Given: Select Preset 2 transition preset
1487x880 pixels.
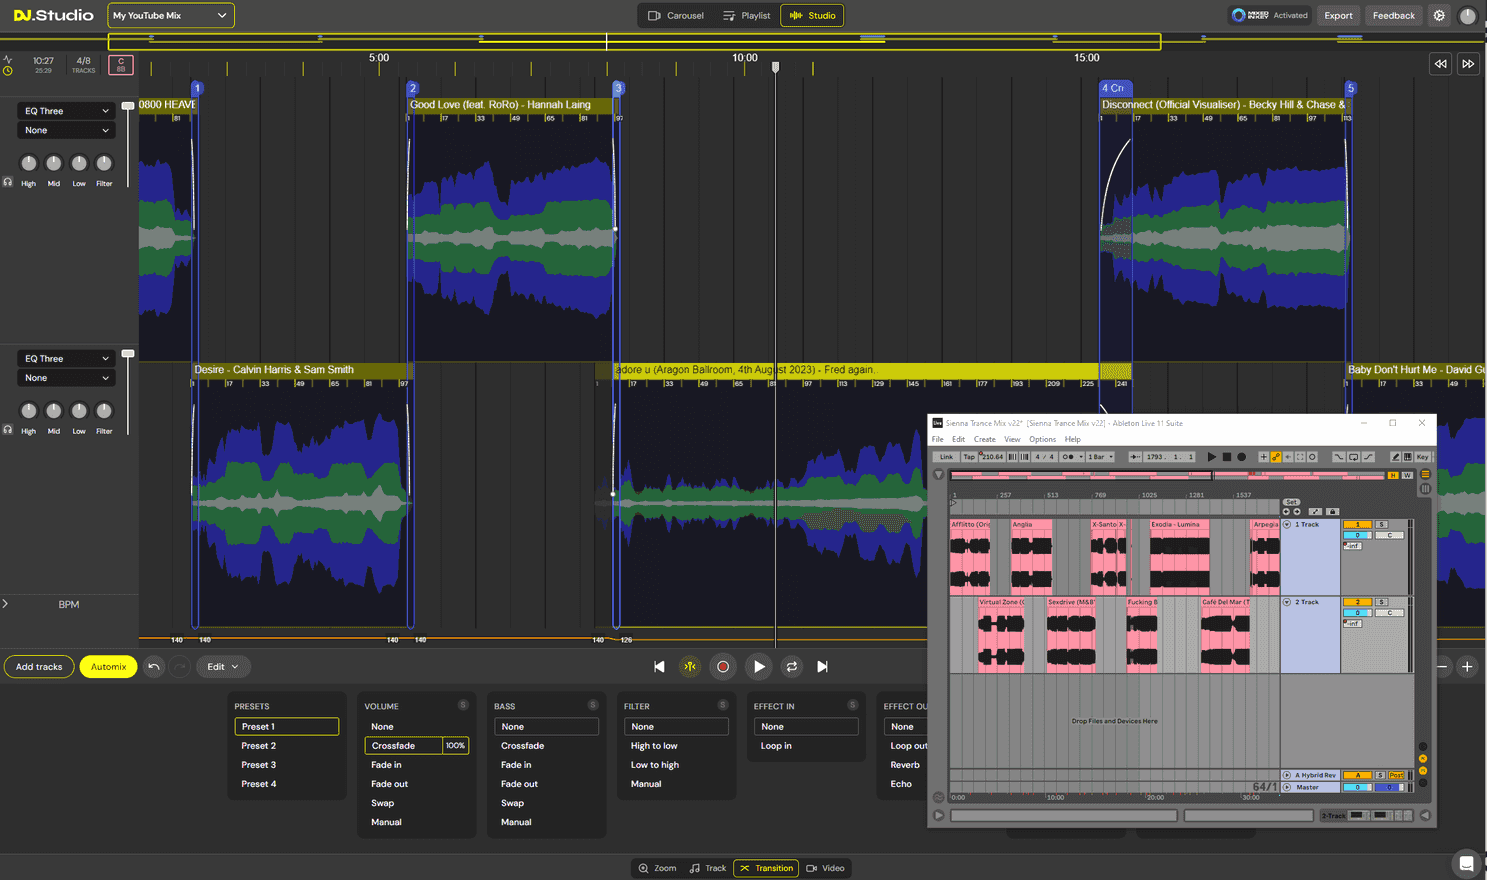Looking at the screenshot, I should (258, 746).
